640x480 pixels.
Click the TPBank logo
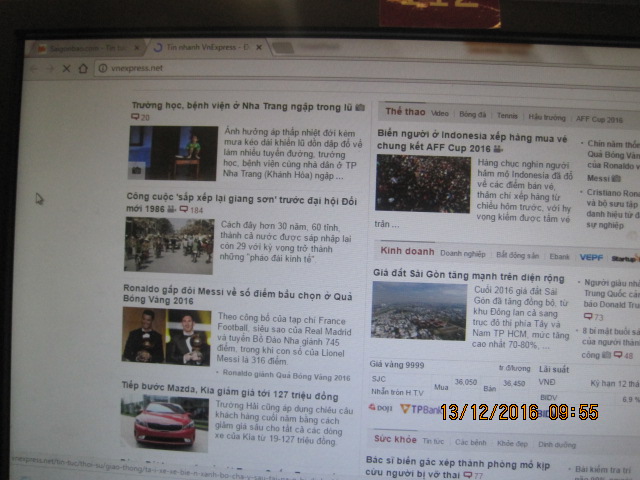[420, 409]
